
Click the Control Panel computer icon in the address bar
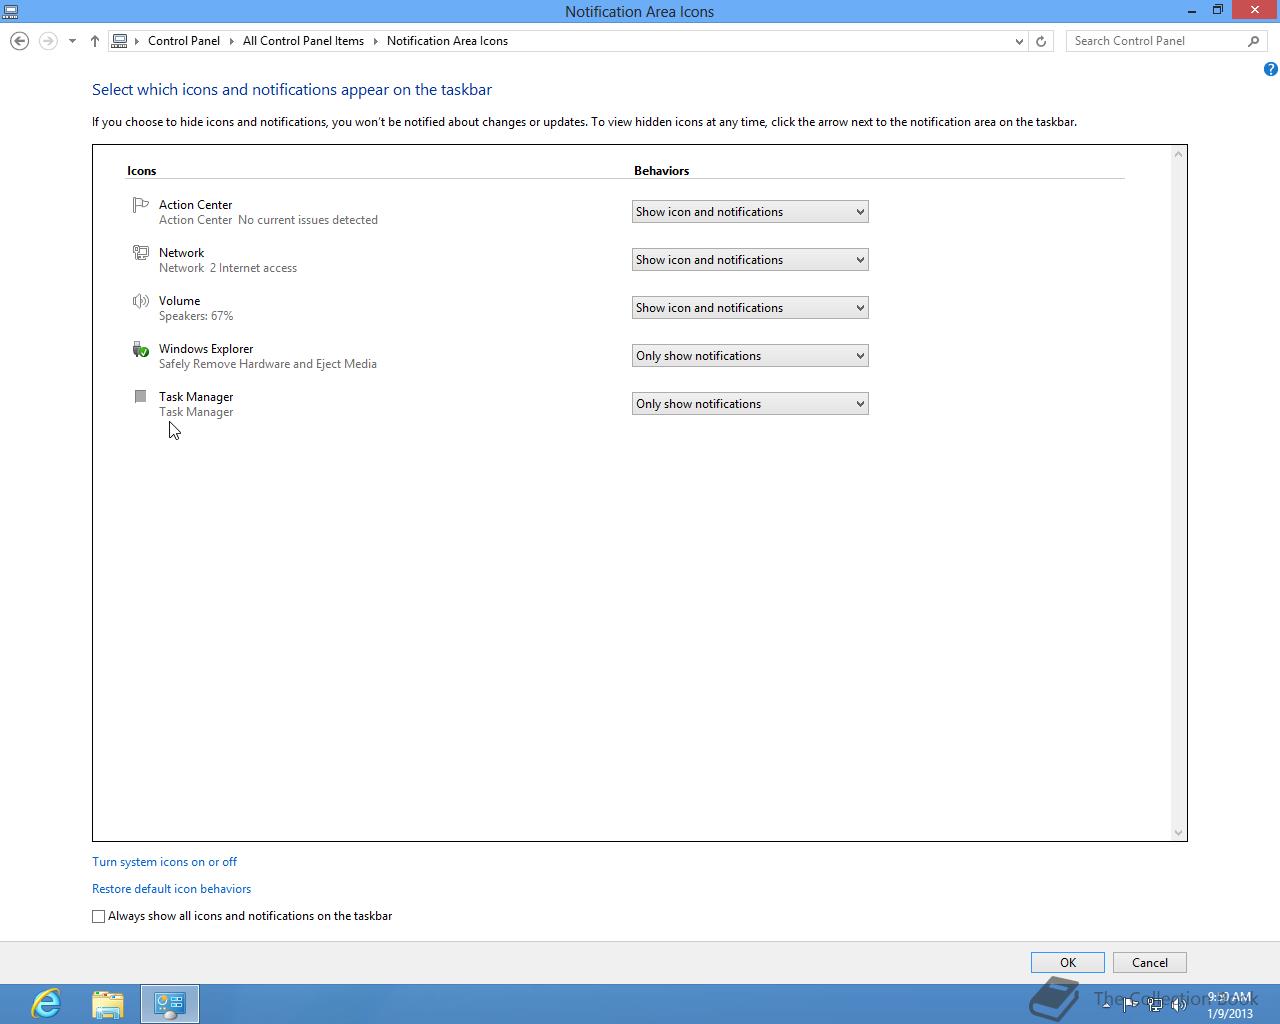(120, 41)
